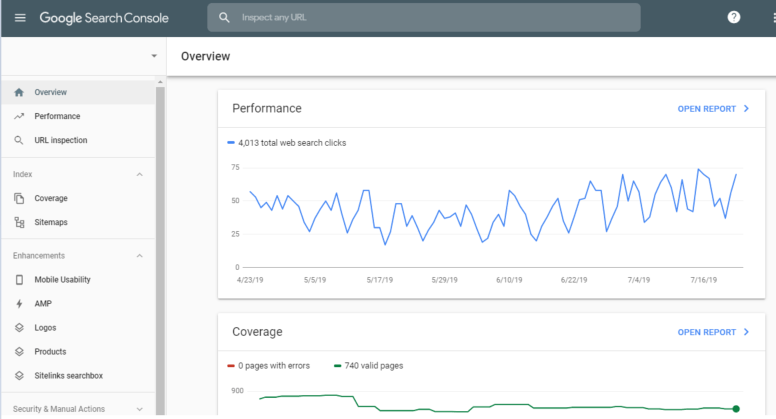776x419 pixels.
Task: Open the Coverage report
Action: click(713, 332)
